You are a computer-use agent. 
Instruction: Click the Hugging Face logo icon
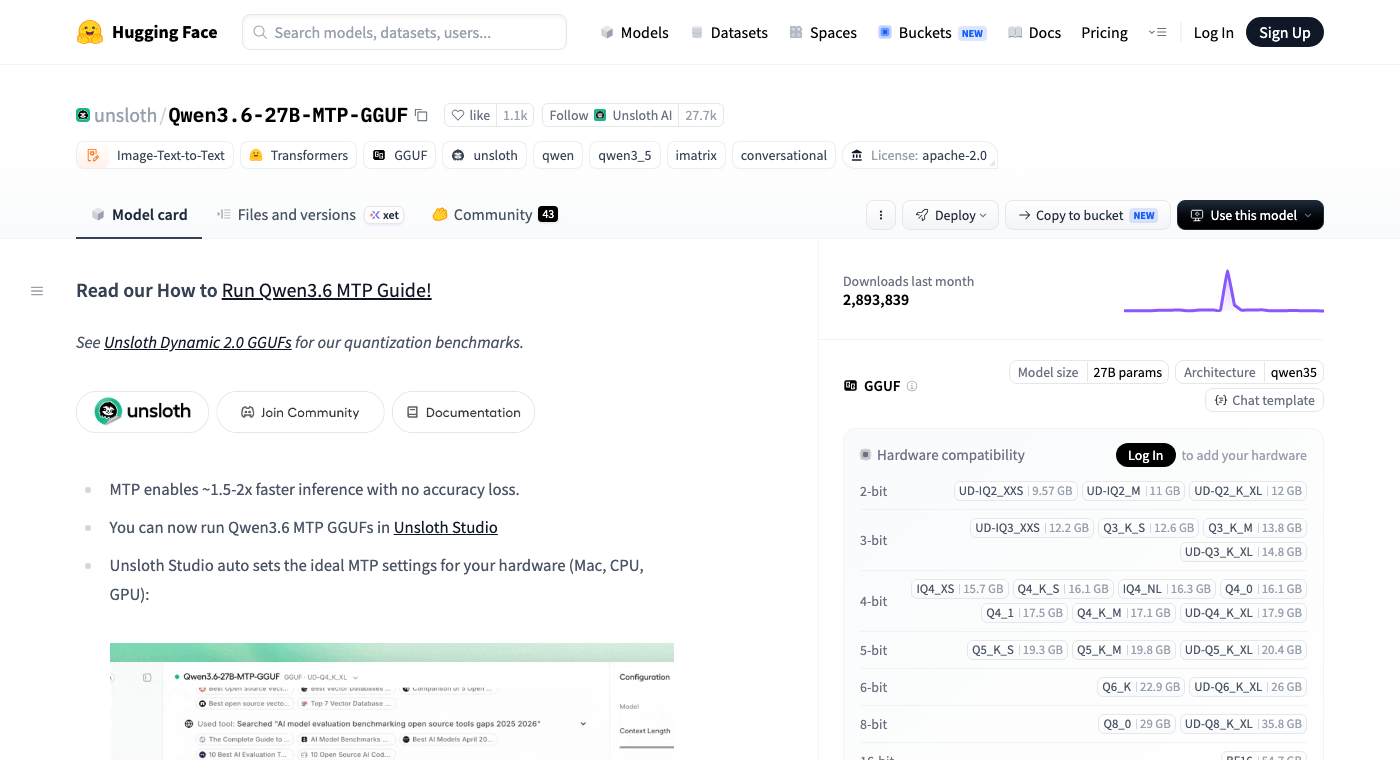point(90,32)
